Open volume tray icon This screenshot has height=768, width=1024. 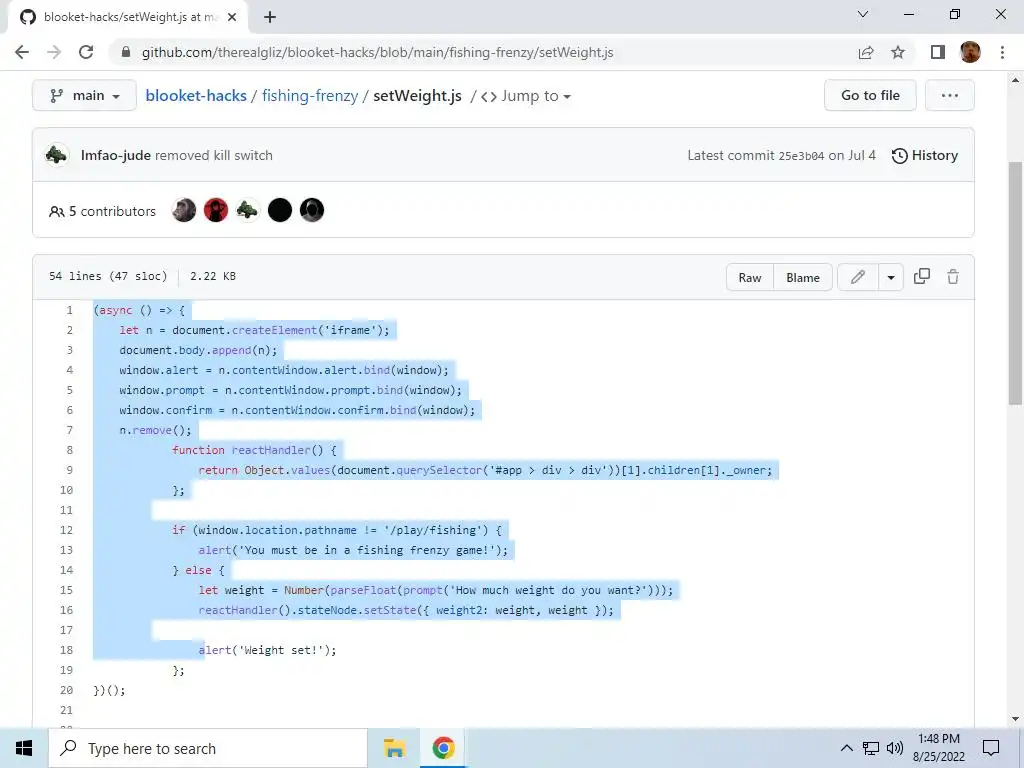tap(895, 748)
